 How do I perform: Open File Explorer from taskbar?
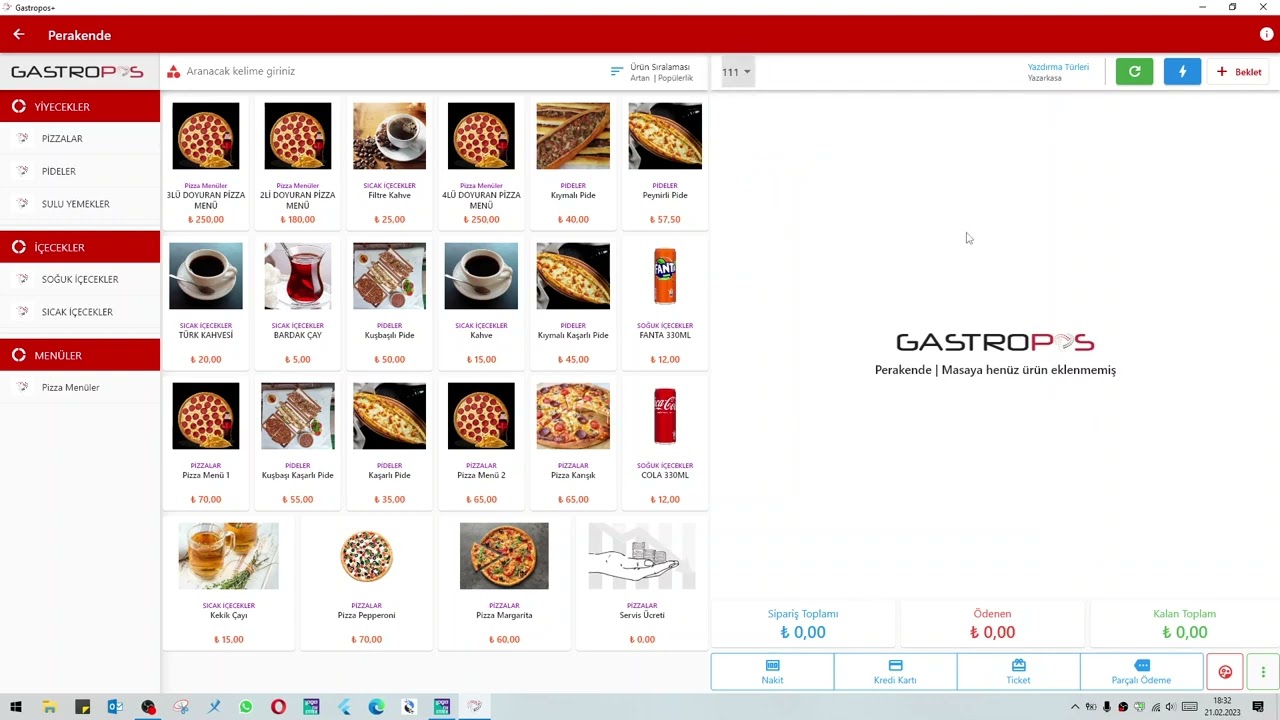[x=49, y=707]
